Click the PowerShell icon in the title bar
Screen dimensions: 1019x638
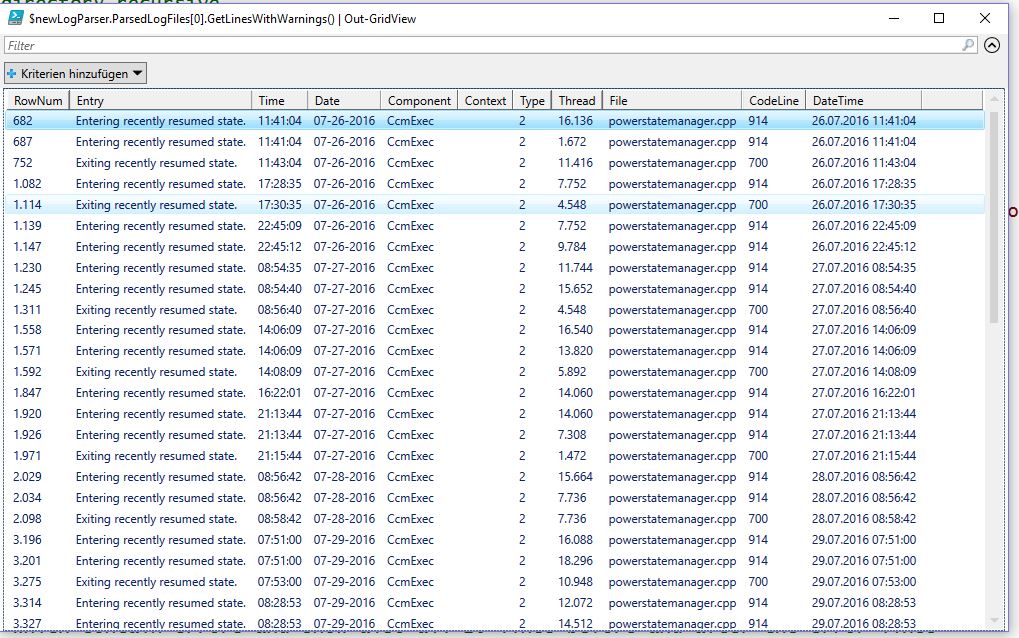coord(15,18)
